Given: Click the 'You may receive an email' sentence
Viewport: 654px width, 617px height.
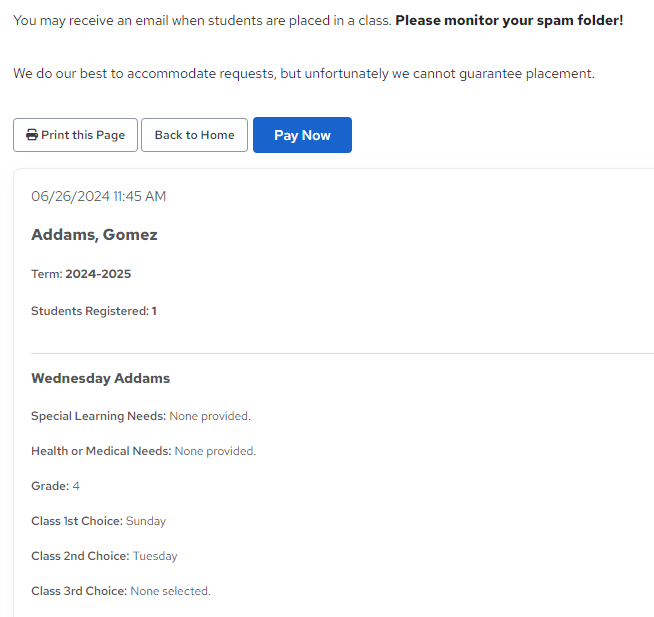Looking at the screenshot, I should click(202, 21).
